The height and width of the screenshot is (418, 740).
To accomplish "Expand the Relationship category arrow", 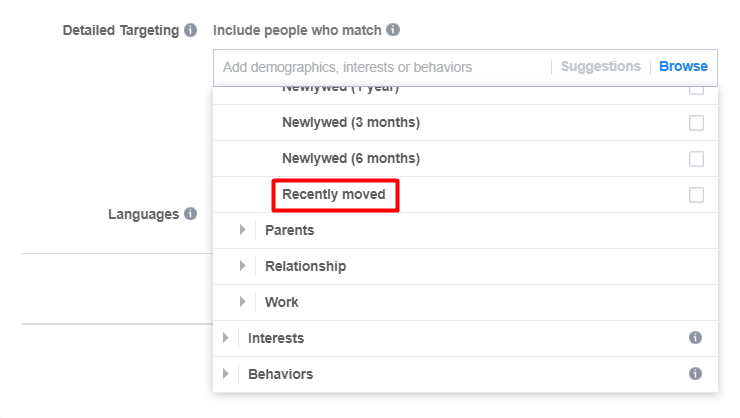I will pos(243,266).
